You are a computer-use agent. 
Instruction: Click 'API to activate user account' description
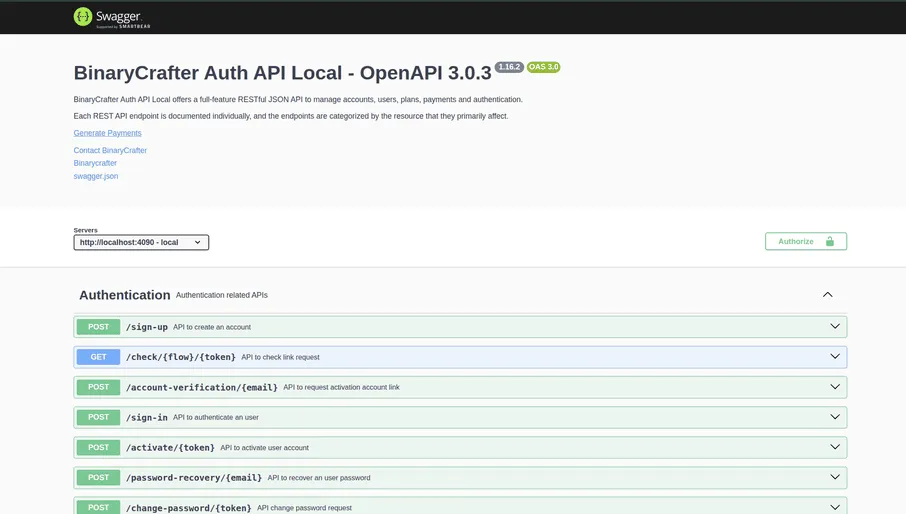pos(265,448)
